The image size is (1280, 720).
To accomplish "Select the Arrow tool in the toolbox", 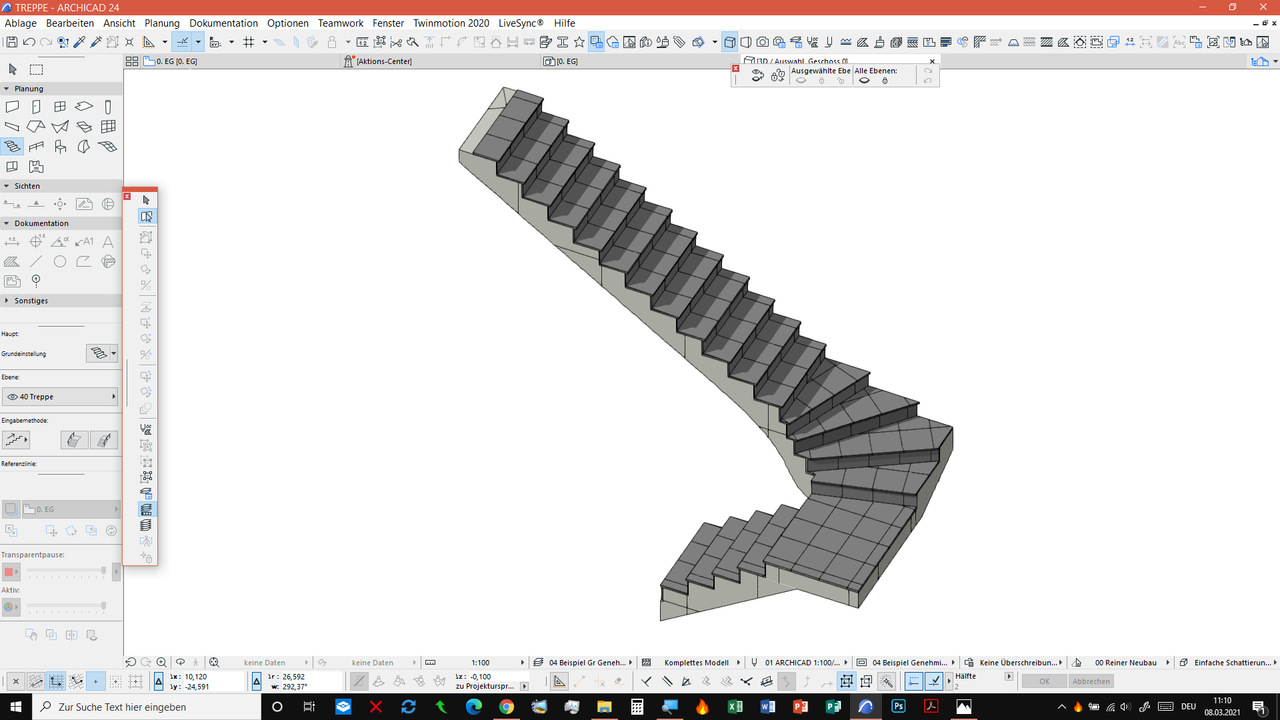I will pyautogui.click(x=13, y=69).
